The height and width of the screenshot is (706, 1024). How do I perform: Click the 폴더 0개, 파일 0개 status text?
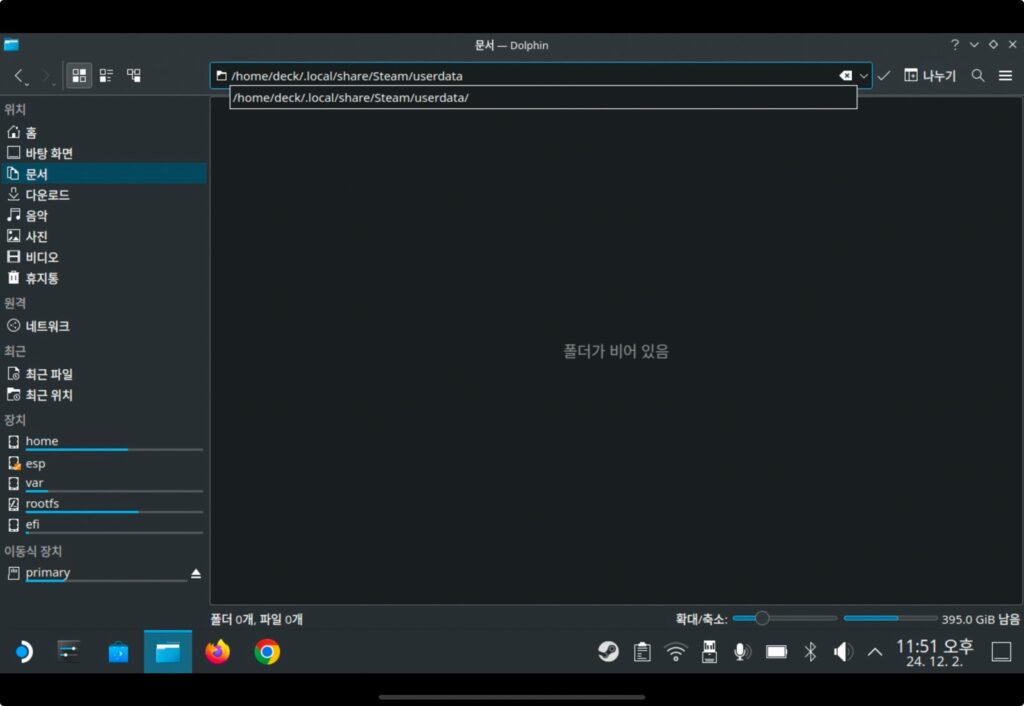pos(257,619)
